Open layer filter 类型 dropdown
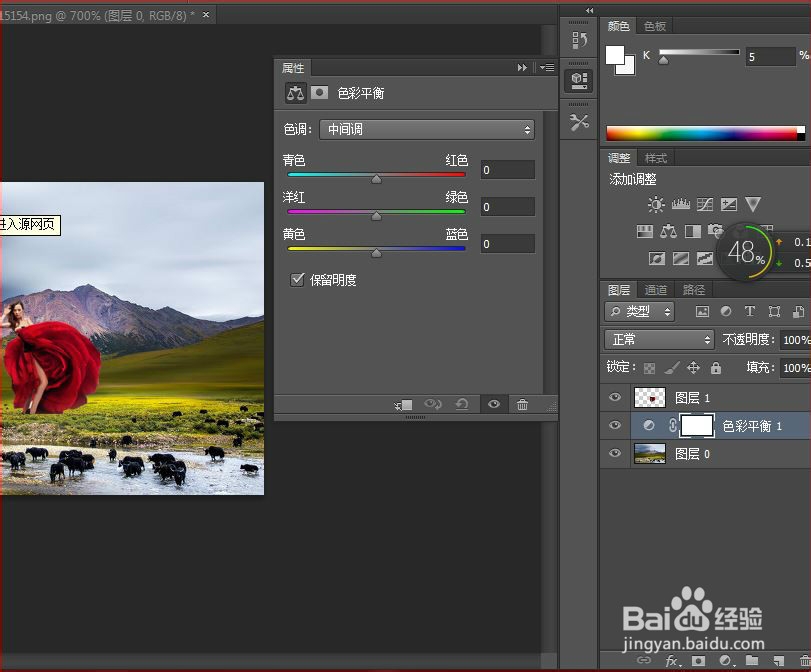 pos(640,311)
